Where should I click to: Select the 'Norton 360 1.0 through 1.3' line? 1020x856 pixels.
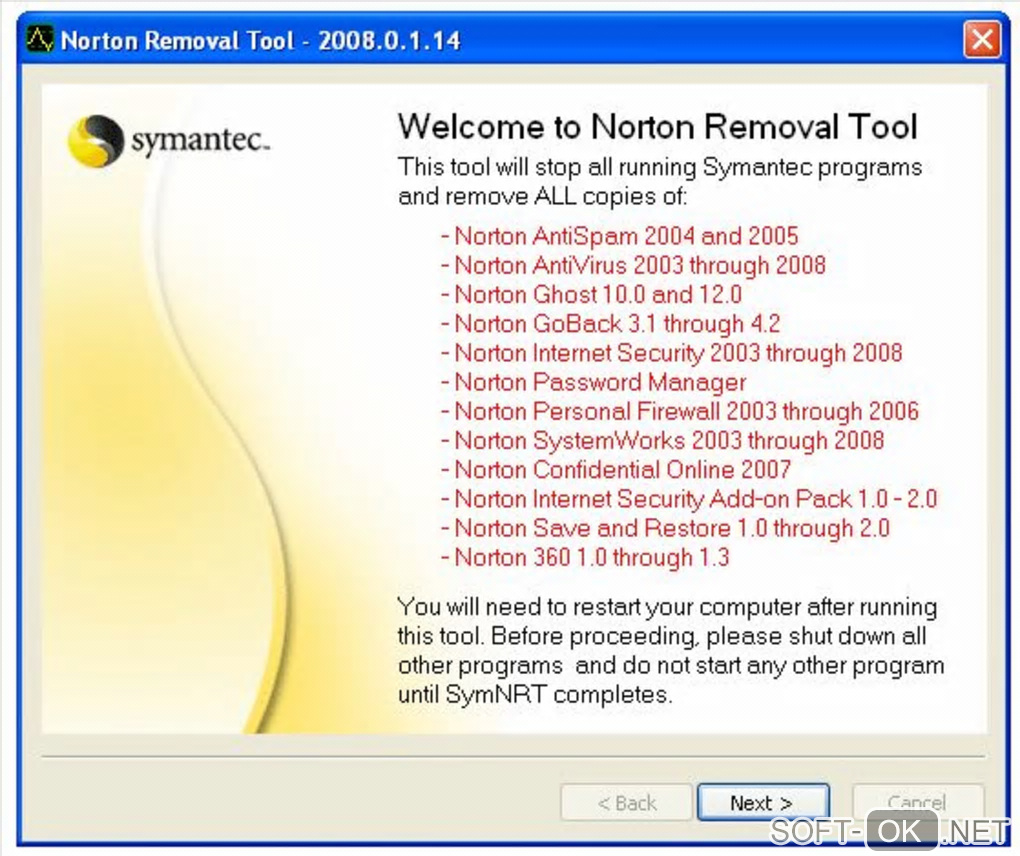click(x=585, y=557)
